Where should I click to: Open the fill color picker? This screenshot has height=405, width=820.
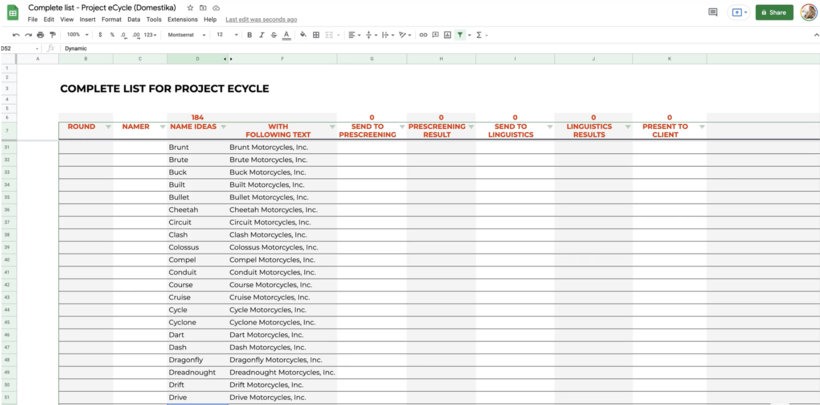[303, 35]
